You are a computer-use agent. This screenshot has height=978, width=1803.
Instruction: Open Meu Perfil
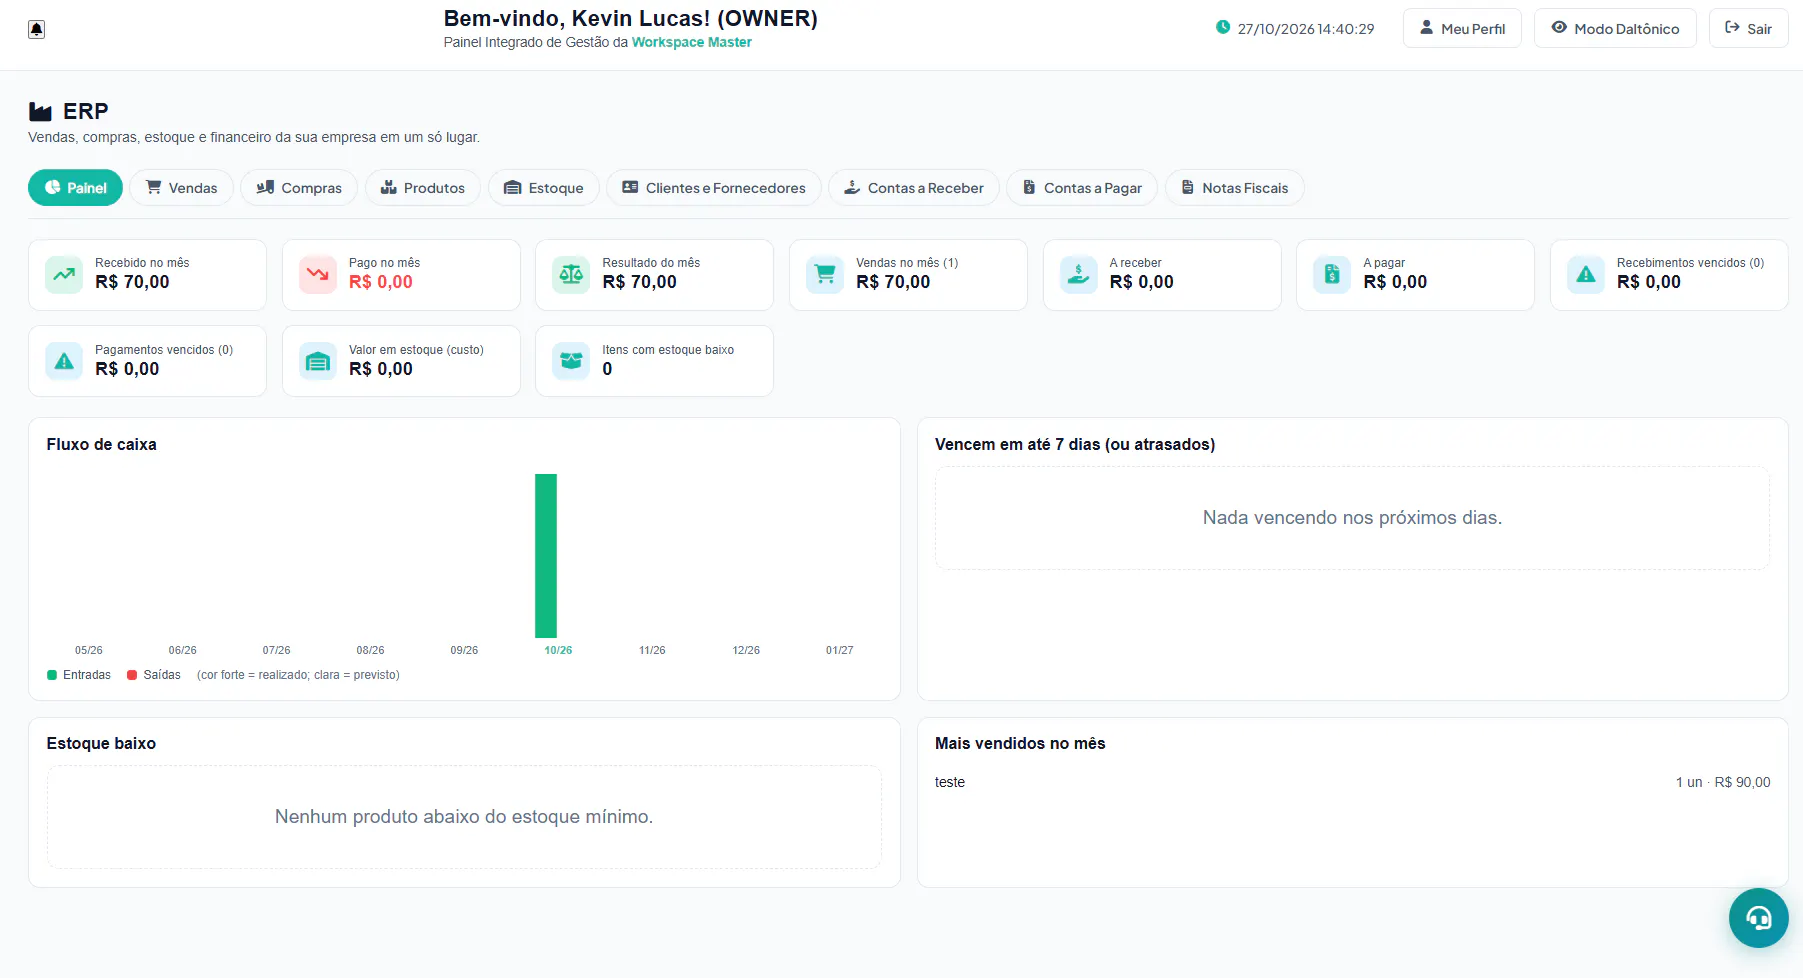coord(1462,28)
